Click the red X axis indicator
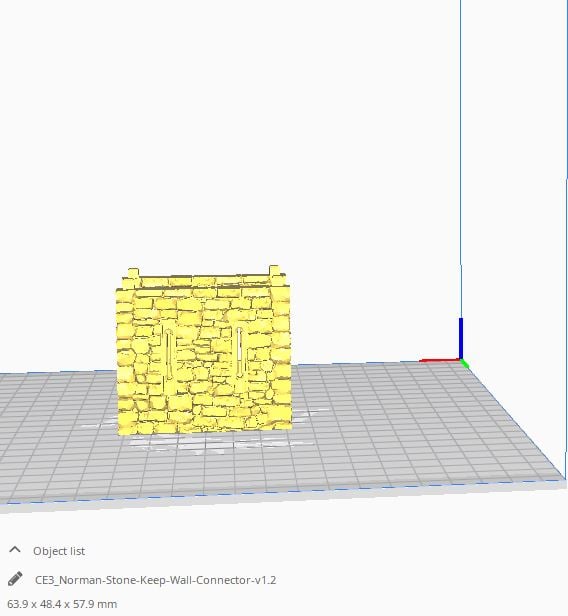 pyautogui.click(x=439, y=360)
